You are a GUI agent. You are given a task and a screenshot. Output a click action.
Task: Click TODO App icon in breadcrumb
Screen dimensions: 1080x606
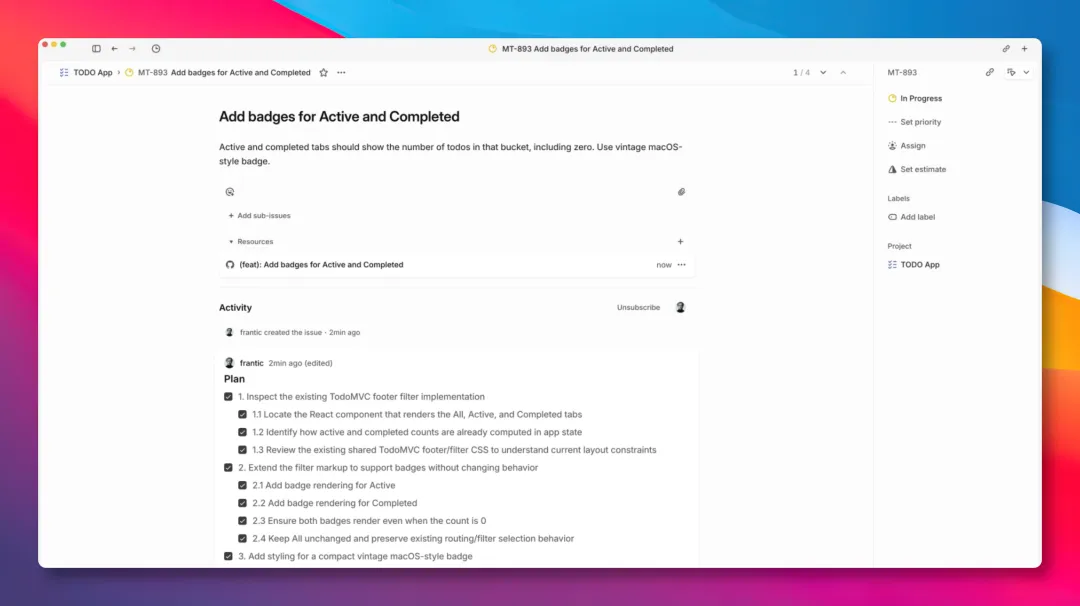[x=64, y=72]
